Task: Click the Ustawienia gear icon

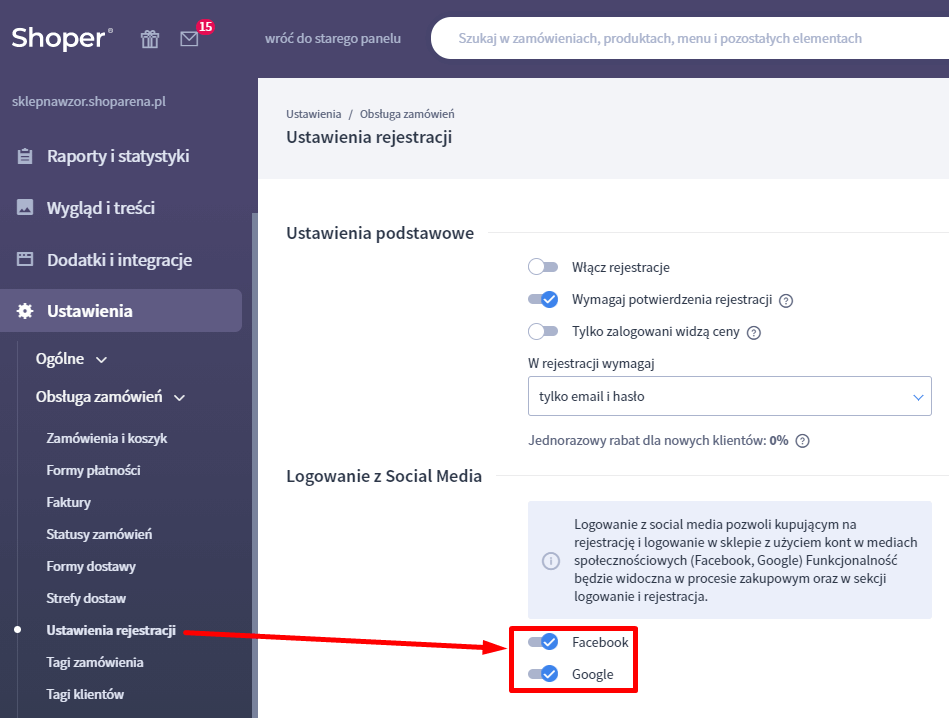Action: pyautogui.click(x=25, y=311)
